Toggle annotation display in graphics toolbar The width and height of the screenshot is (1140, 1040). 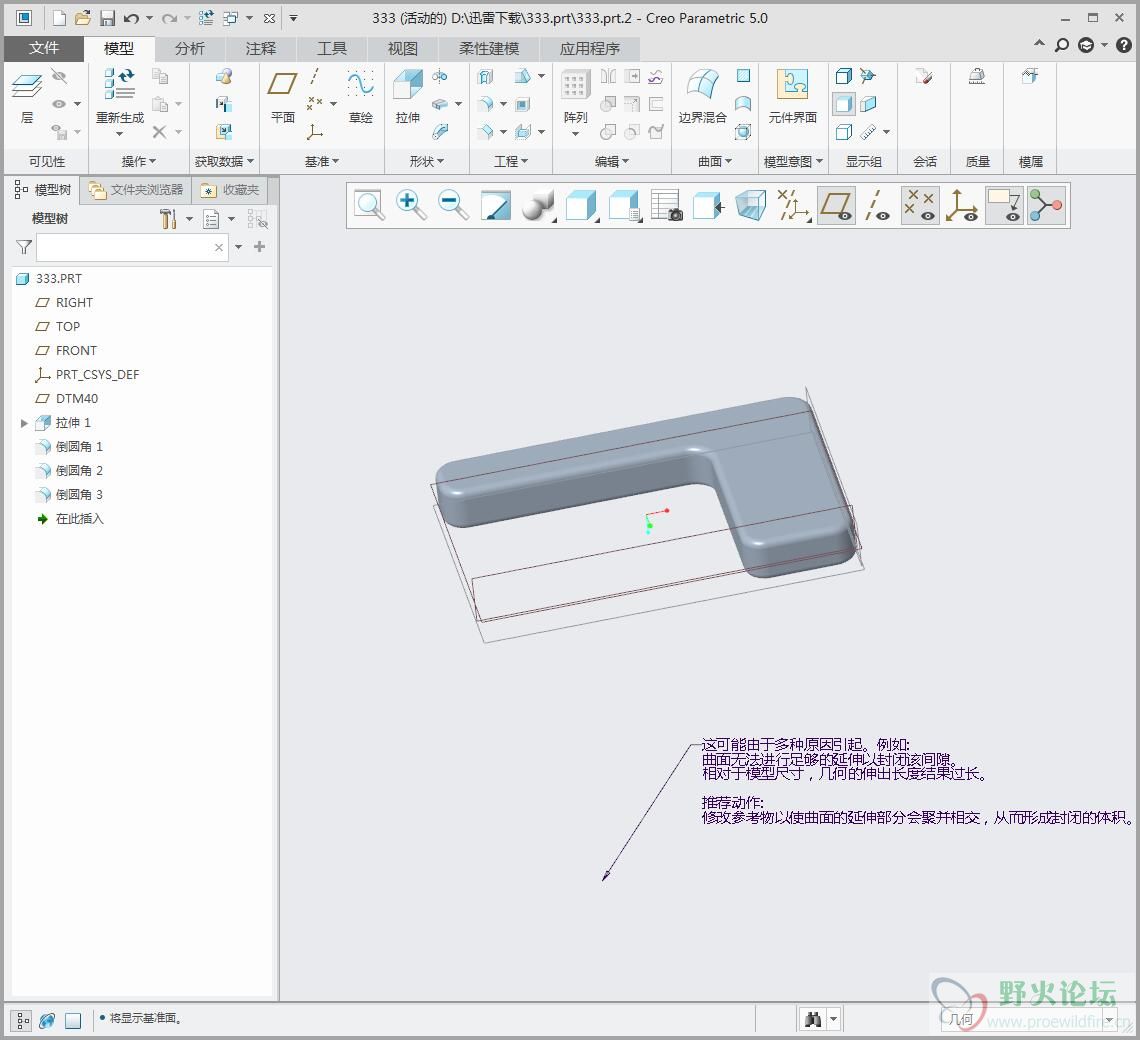[1004, 206]
